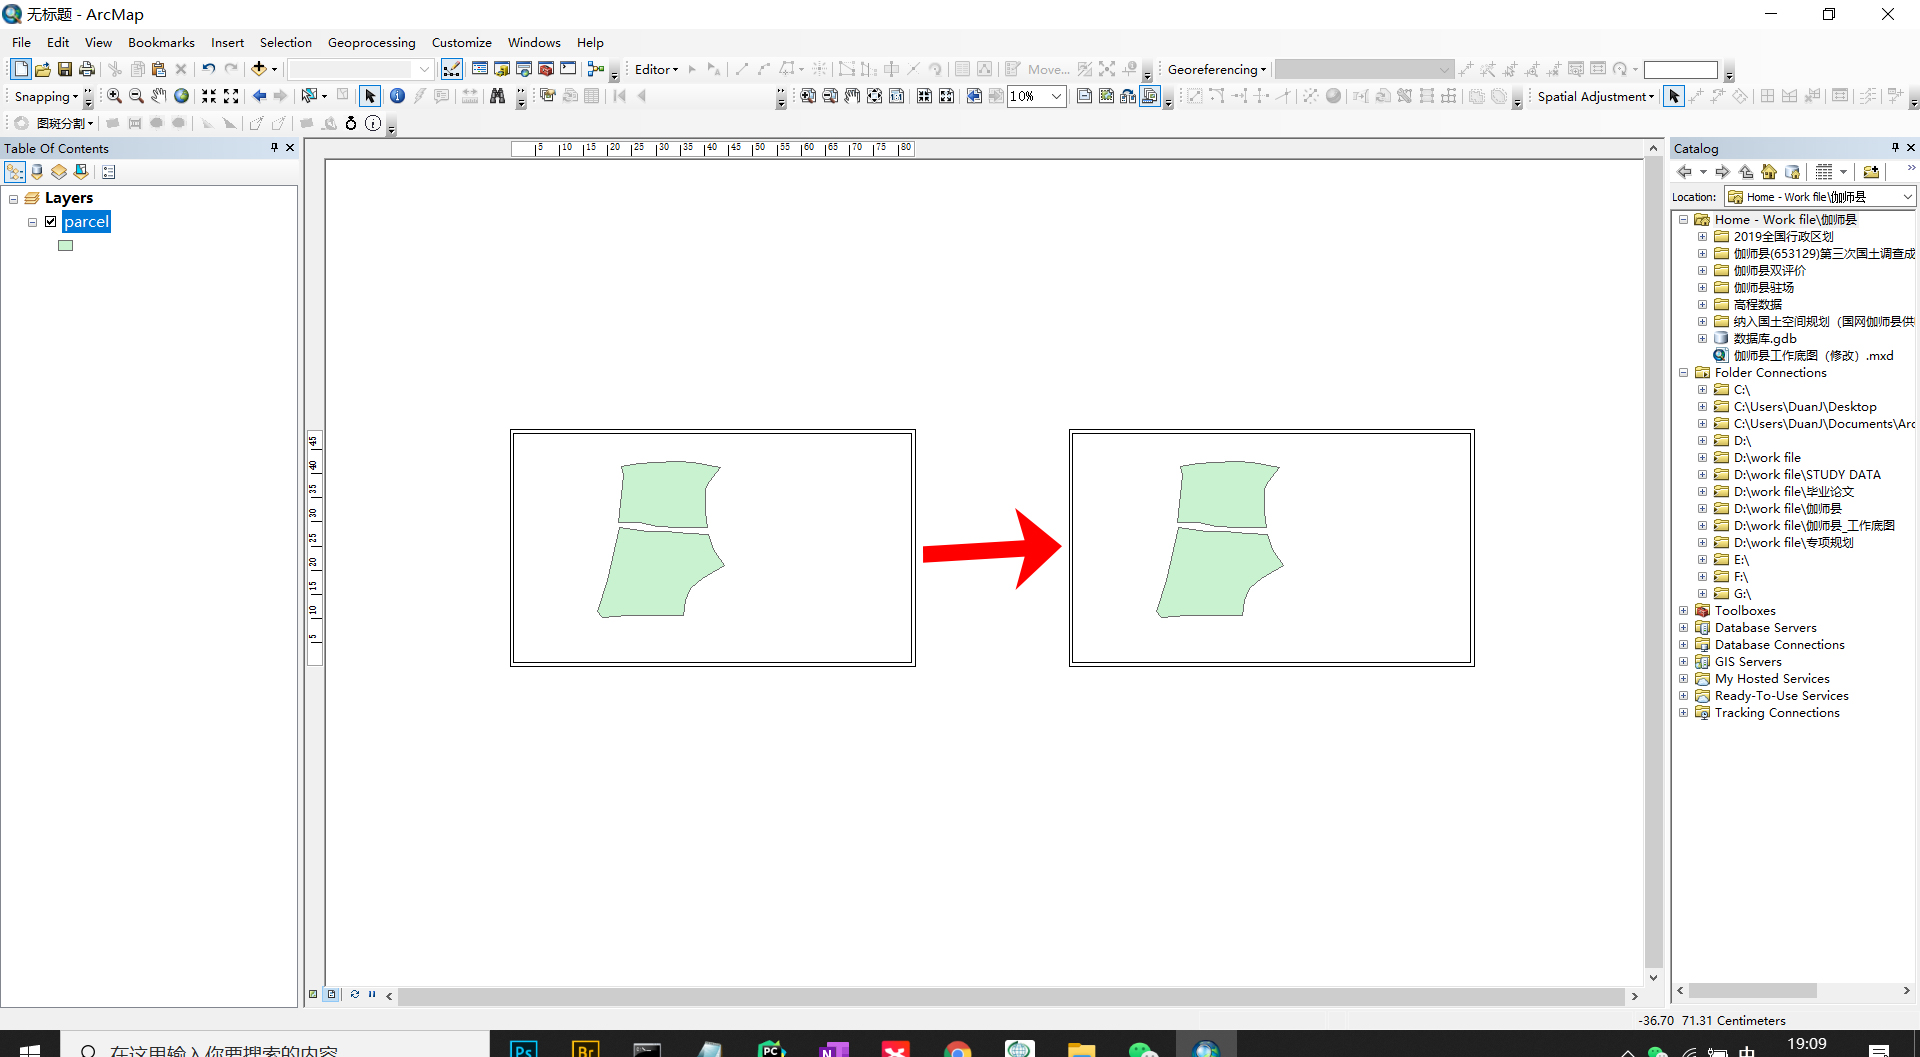
Task: Toggle List By Visibility in TOC
Action: point(59,172)
